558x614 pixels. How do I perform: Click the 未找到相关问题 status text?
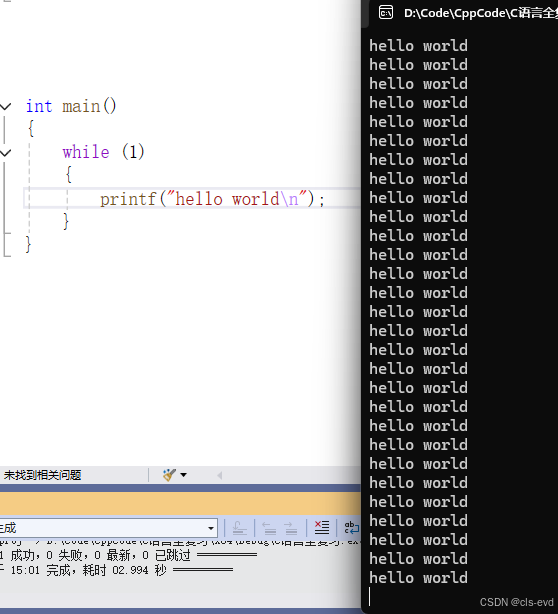[x=42, y=475]
